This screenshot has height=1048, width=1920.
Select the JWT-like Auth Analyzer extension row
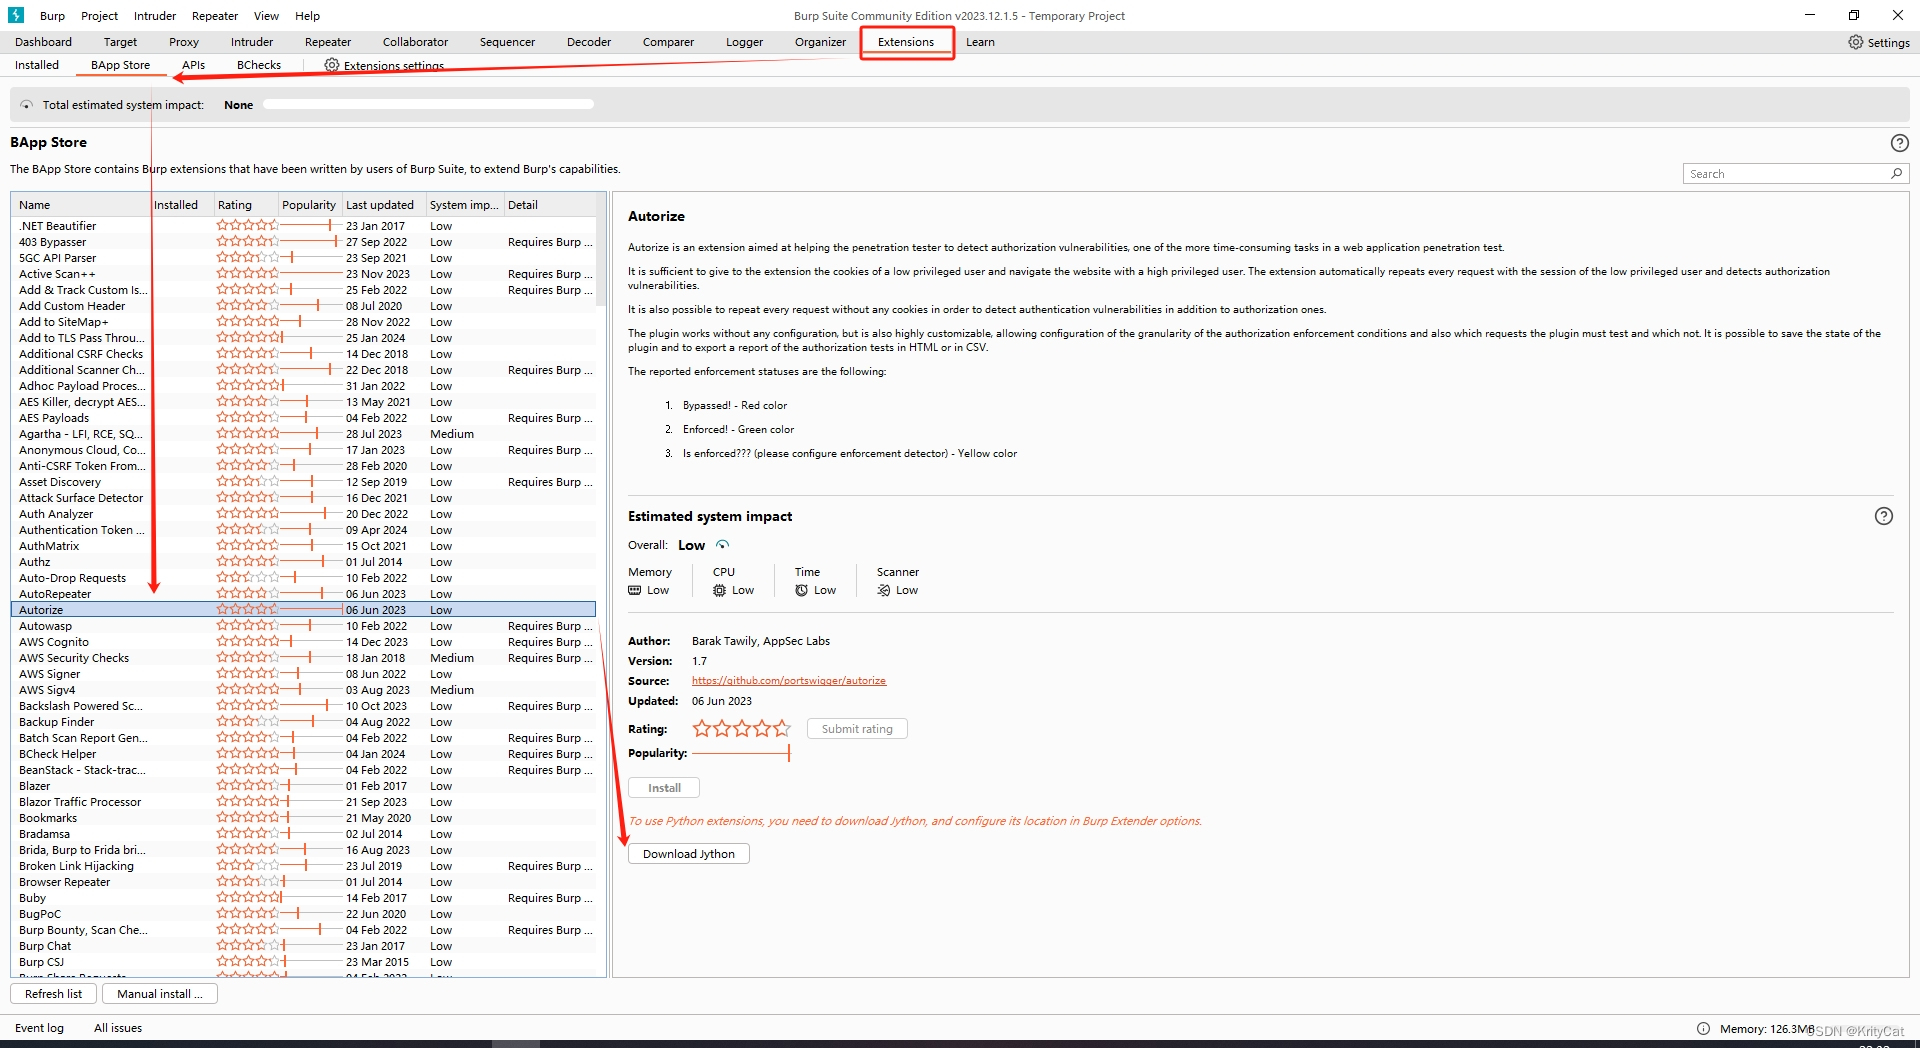tap(303, 514)
